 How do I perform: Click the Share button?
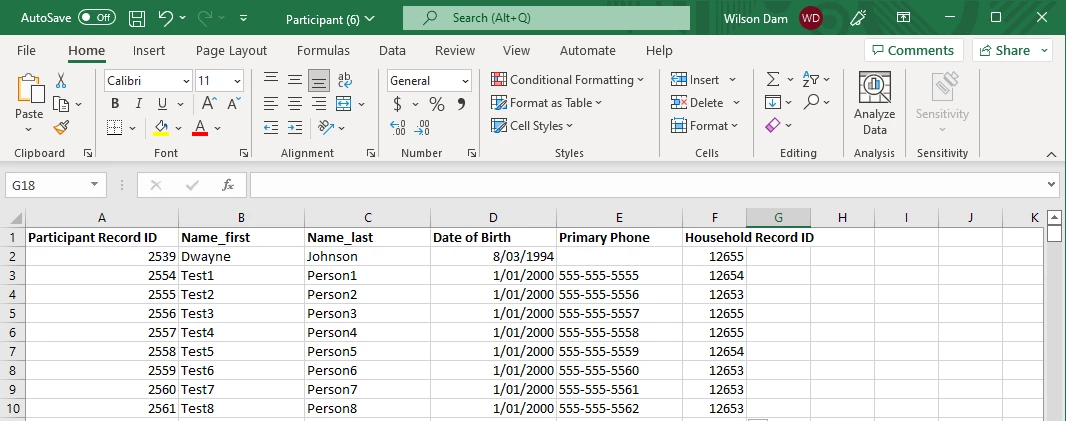[x=1012, y=50]
